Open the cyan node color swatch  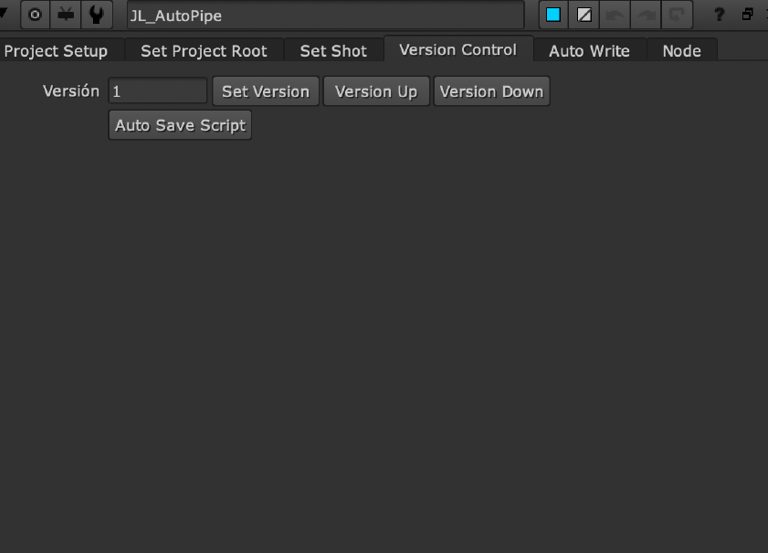(x=553, y=15)
